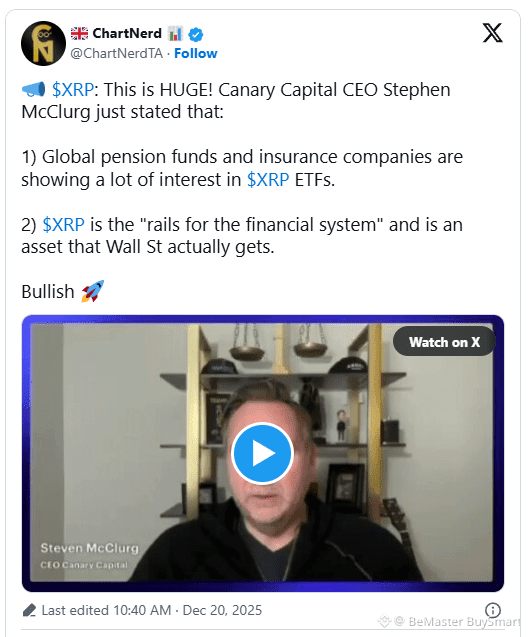Click the ChartNerd profile avatar
Image resolution: width=528 pixels, height=637 pixels.
(x=43, y=43)
